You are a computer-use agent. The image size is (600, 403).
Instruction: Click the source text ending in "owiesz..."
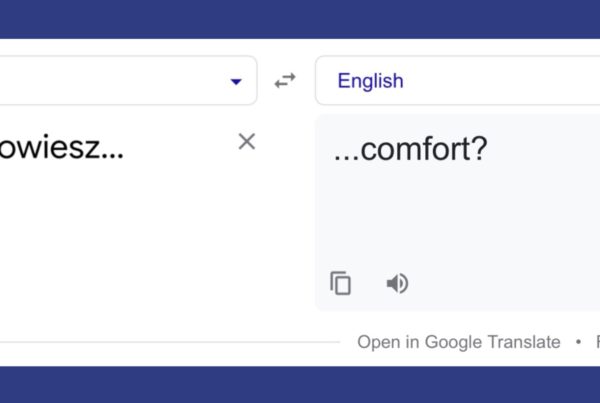coord(62,150)
